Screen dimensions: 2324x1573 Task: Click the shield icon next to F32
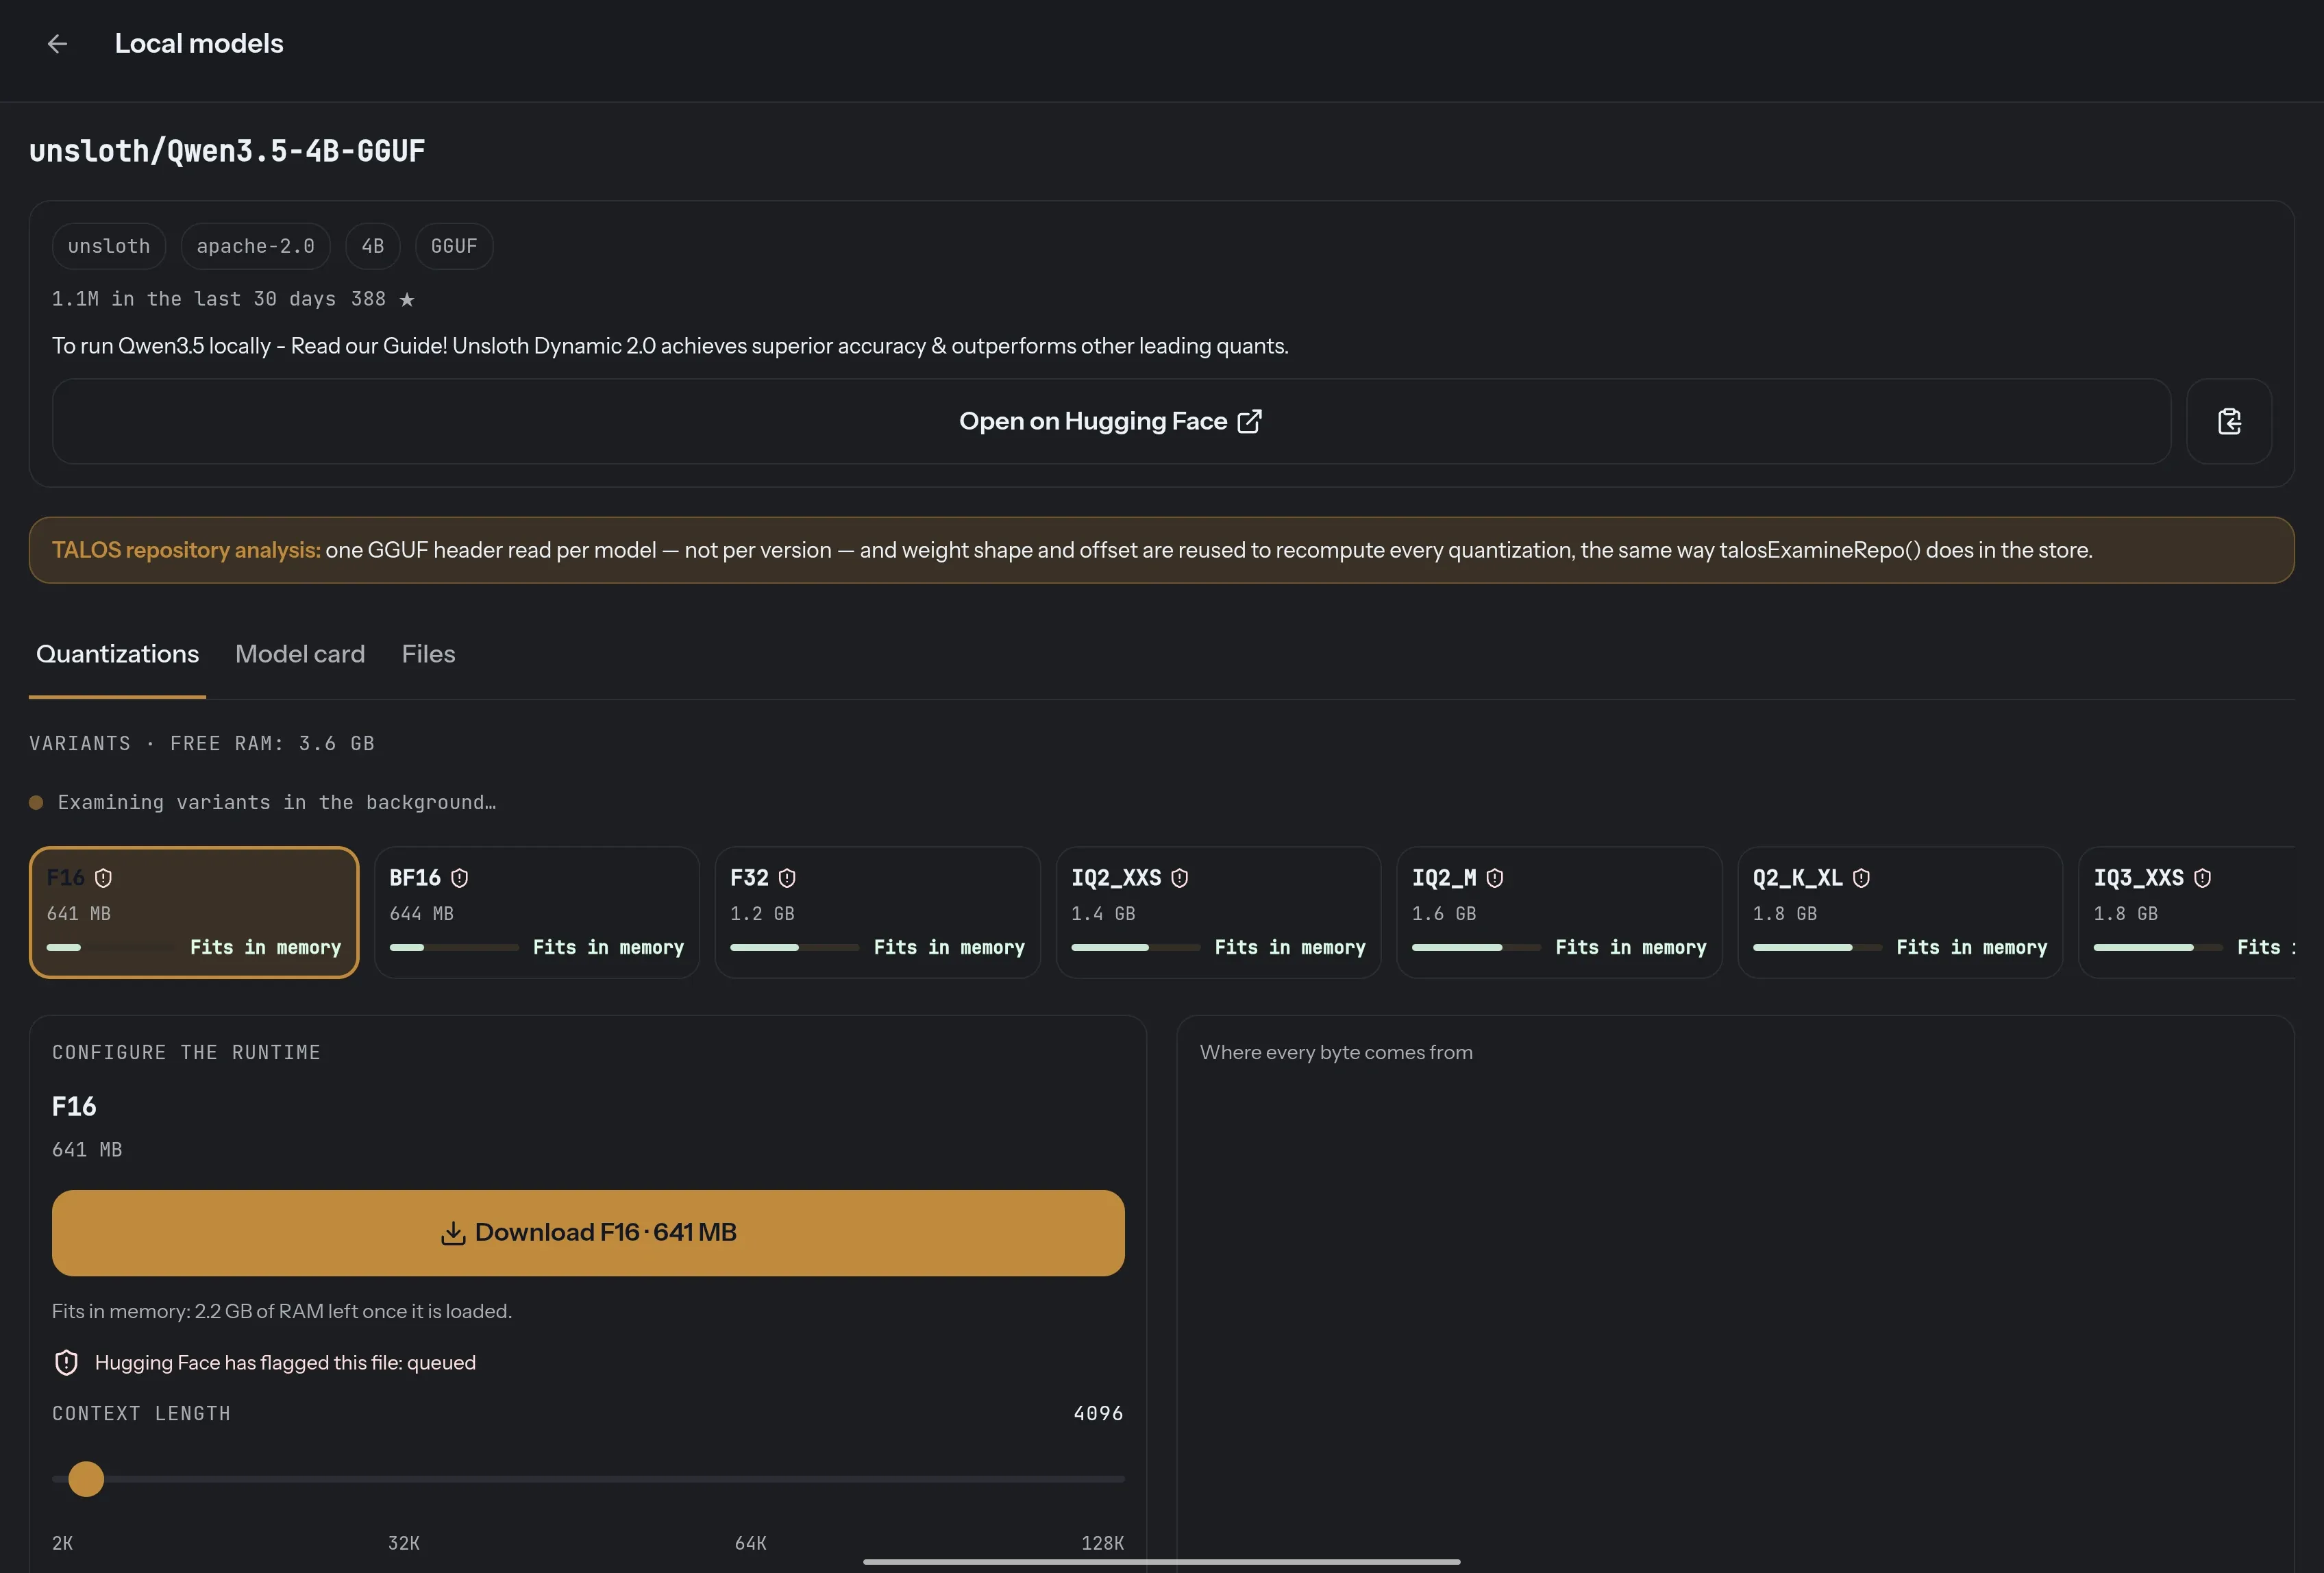point(787,878)
